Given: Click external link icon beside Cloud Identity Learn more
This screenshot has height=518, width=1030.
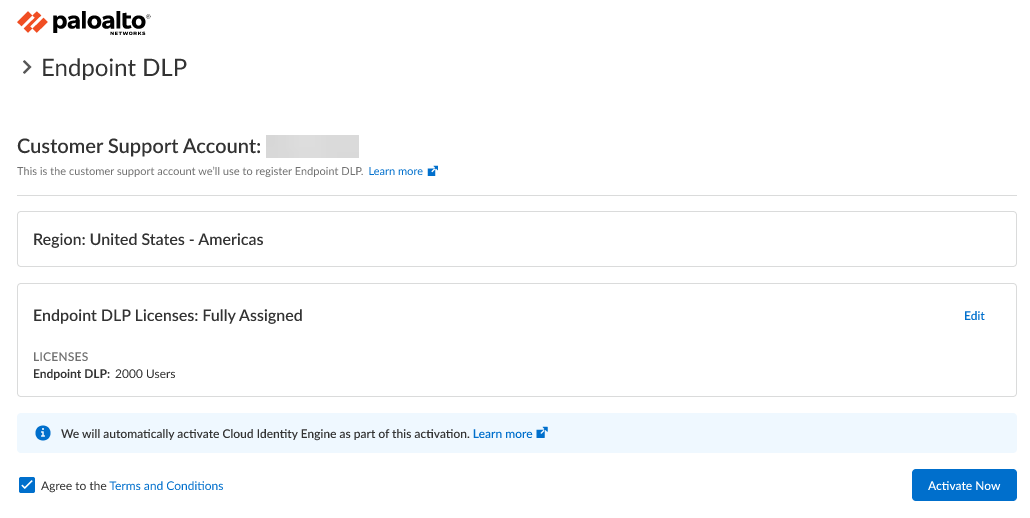Looking at the screenshot, I should [x=542, y=433].
